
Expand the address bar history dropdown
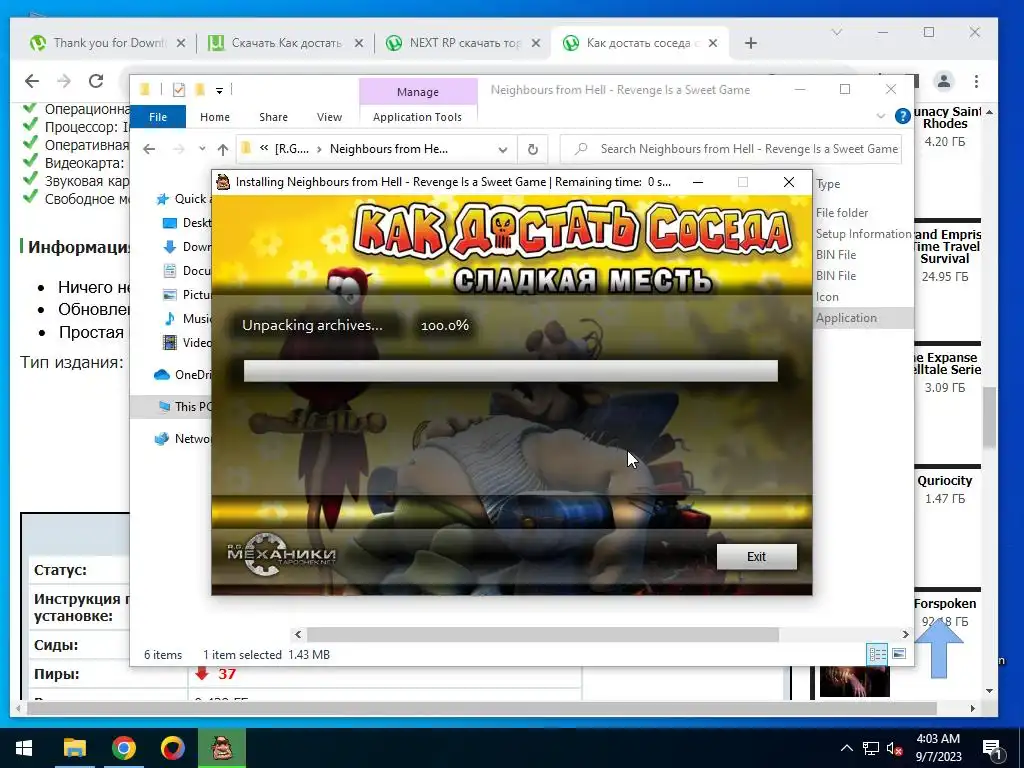[502, 150]
